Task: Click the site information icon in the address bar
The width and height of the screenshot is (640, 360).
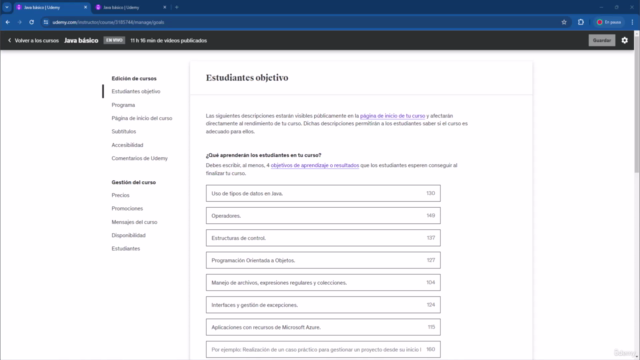Action: coord(46,22)
